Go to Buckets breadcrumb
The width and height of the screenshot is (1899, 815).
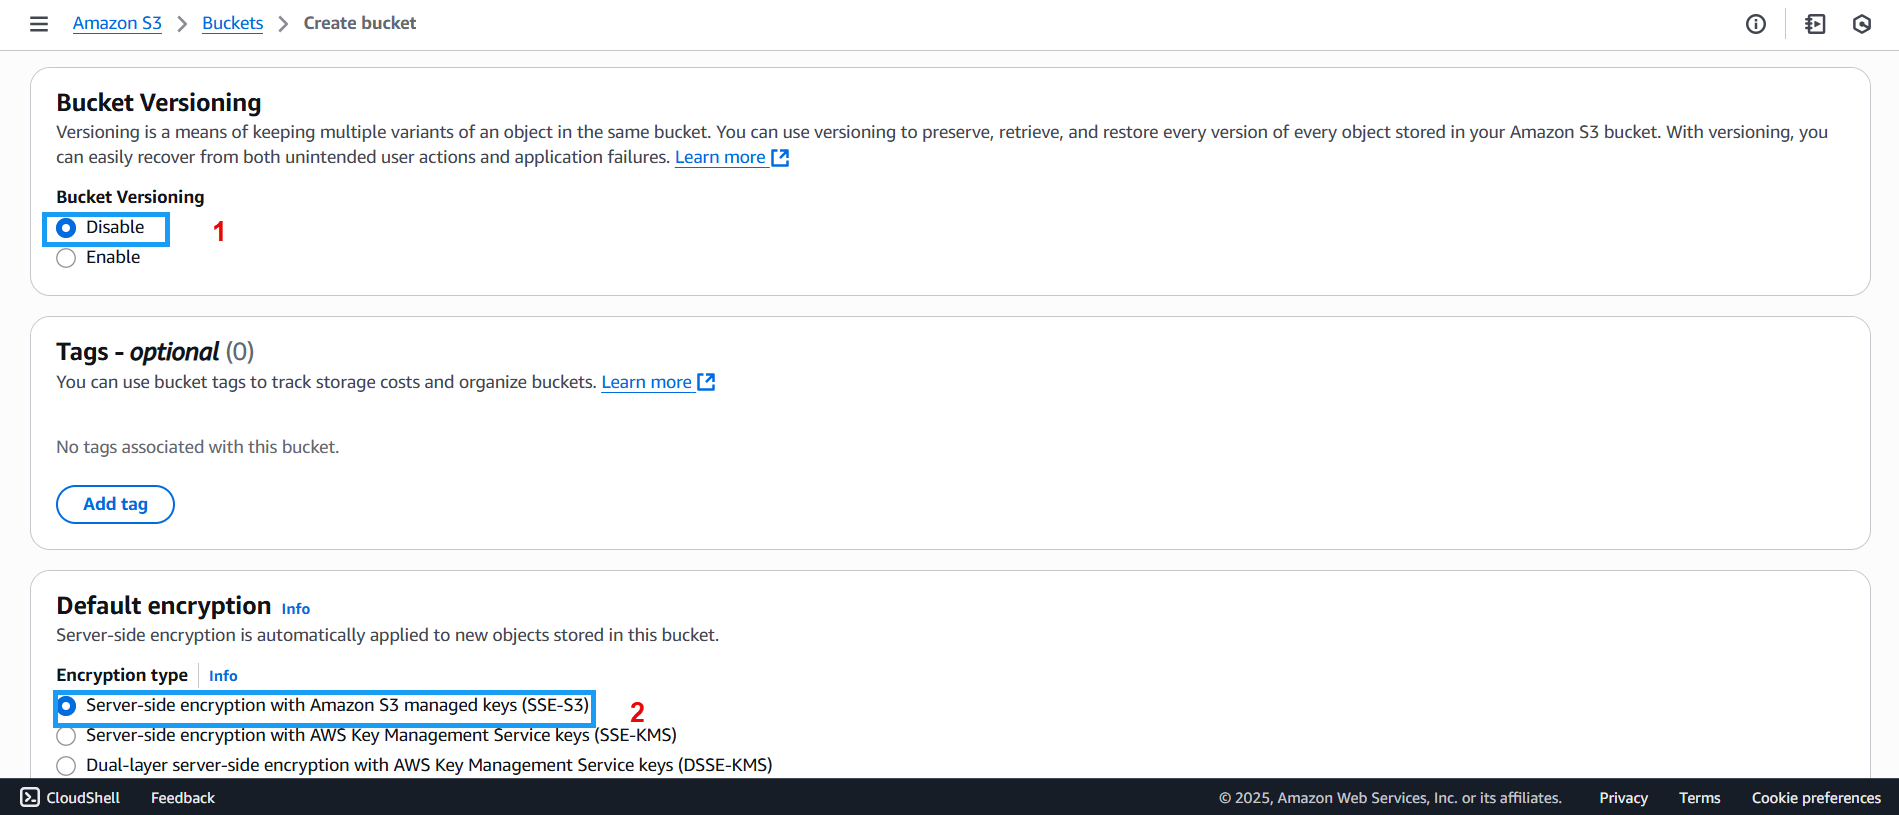click(232, 23)
